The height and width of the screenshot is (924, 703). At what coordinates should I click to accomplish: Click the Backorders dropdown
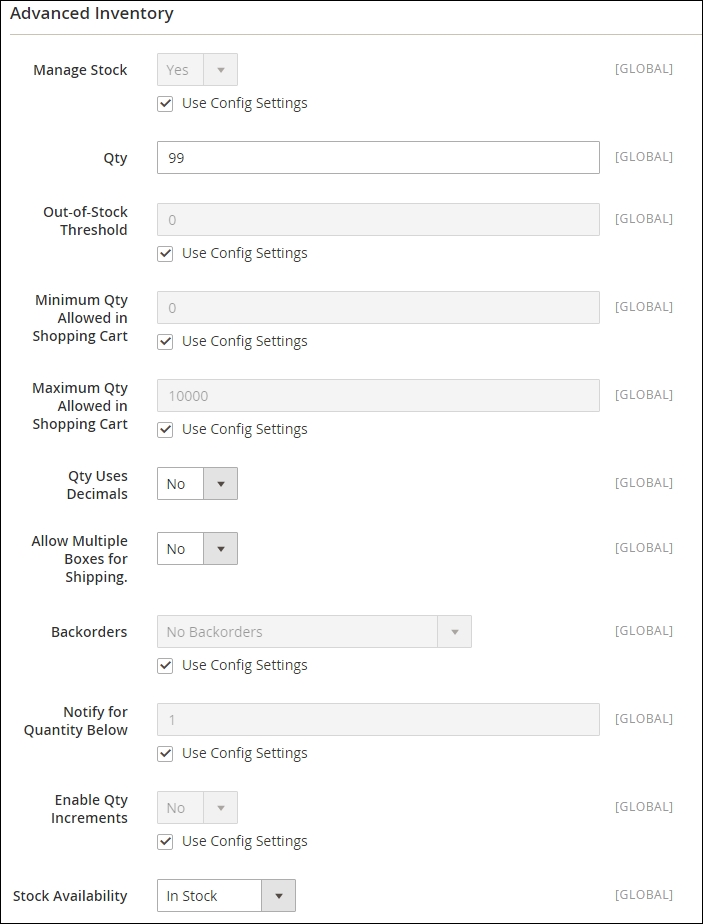coord(314,632)
